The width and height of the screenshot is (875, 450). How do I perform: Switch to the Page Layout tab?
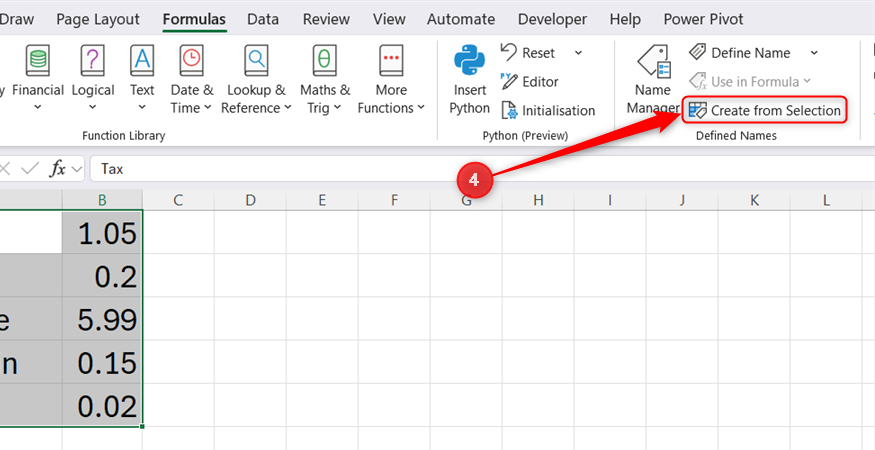tap(98, 19)
